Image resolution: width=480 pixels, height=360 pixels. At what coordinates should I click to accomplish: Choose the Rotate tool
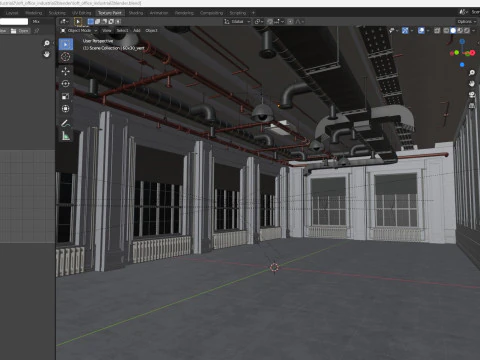pyautogui.click(x=66, y=84)
